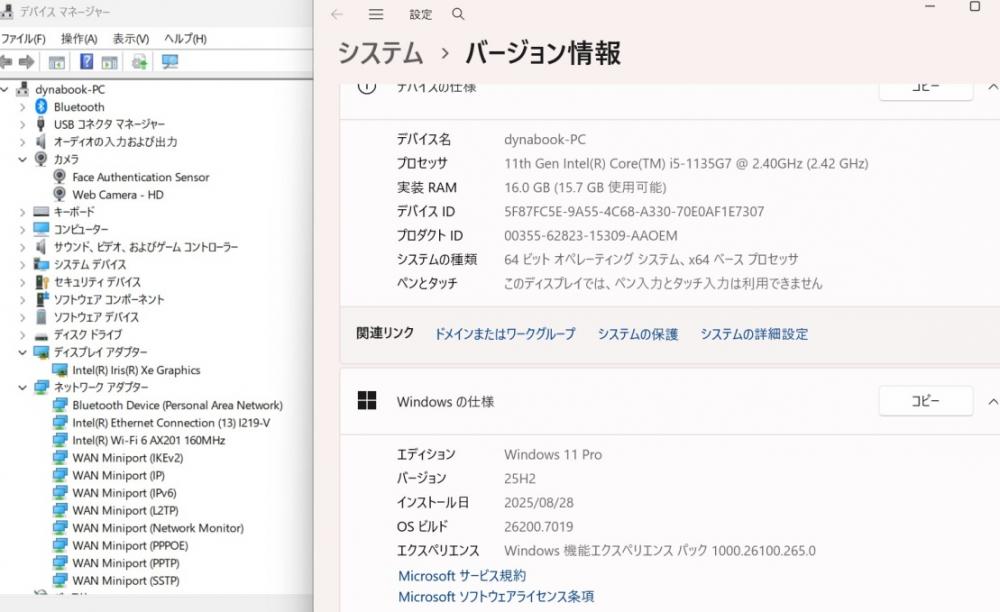Collapse the カメラ category
Viewport: 1000px width, 612px height.
coord(23,159)
